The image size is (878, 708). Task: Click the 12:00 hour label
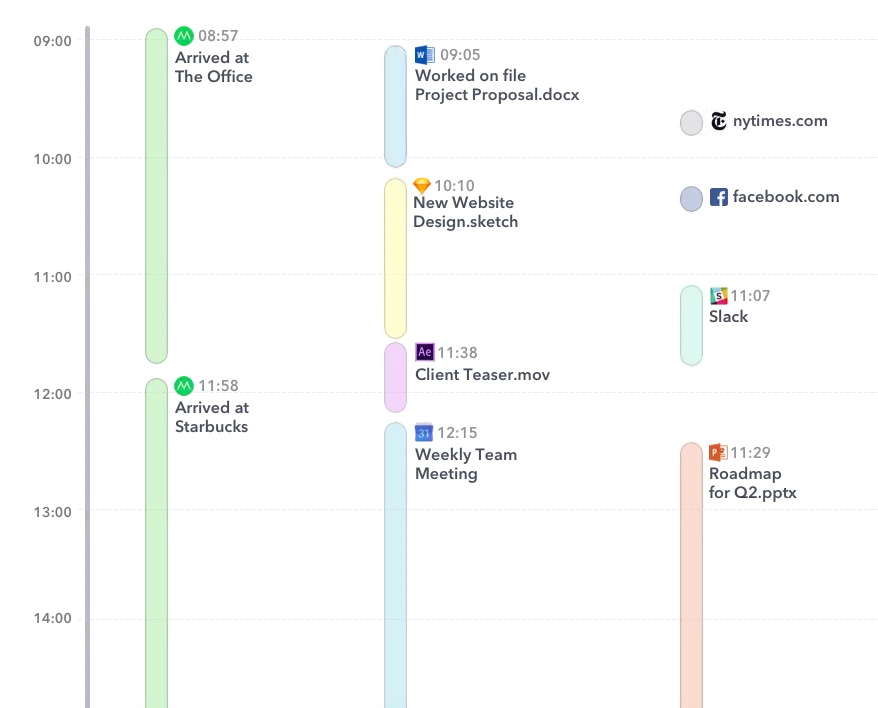[x=53, y=394]
